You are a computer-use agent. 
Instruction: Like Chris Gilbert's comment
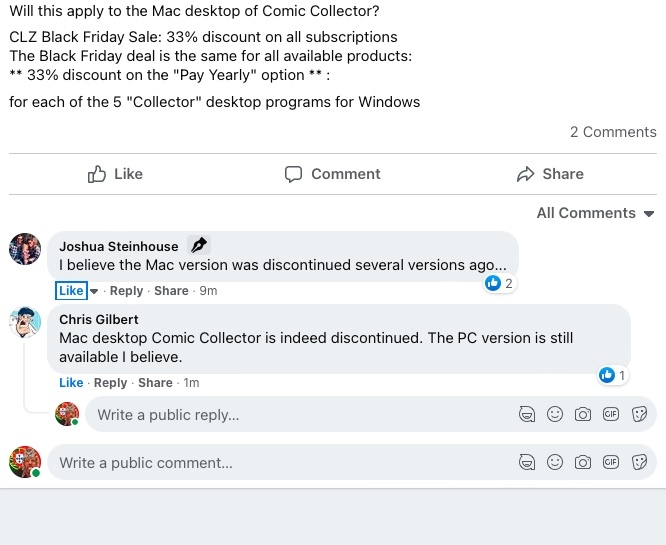71,383
